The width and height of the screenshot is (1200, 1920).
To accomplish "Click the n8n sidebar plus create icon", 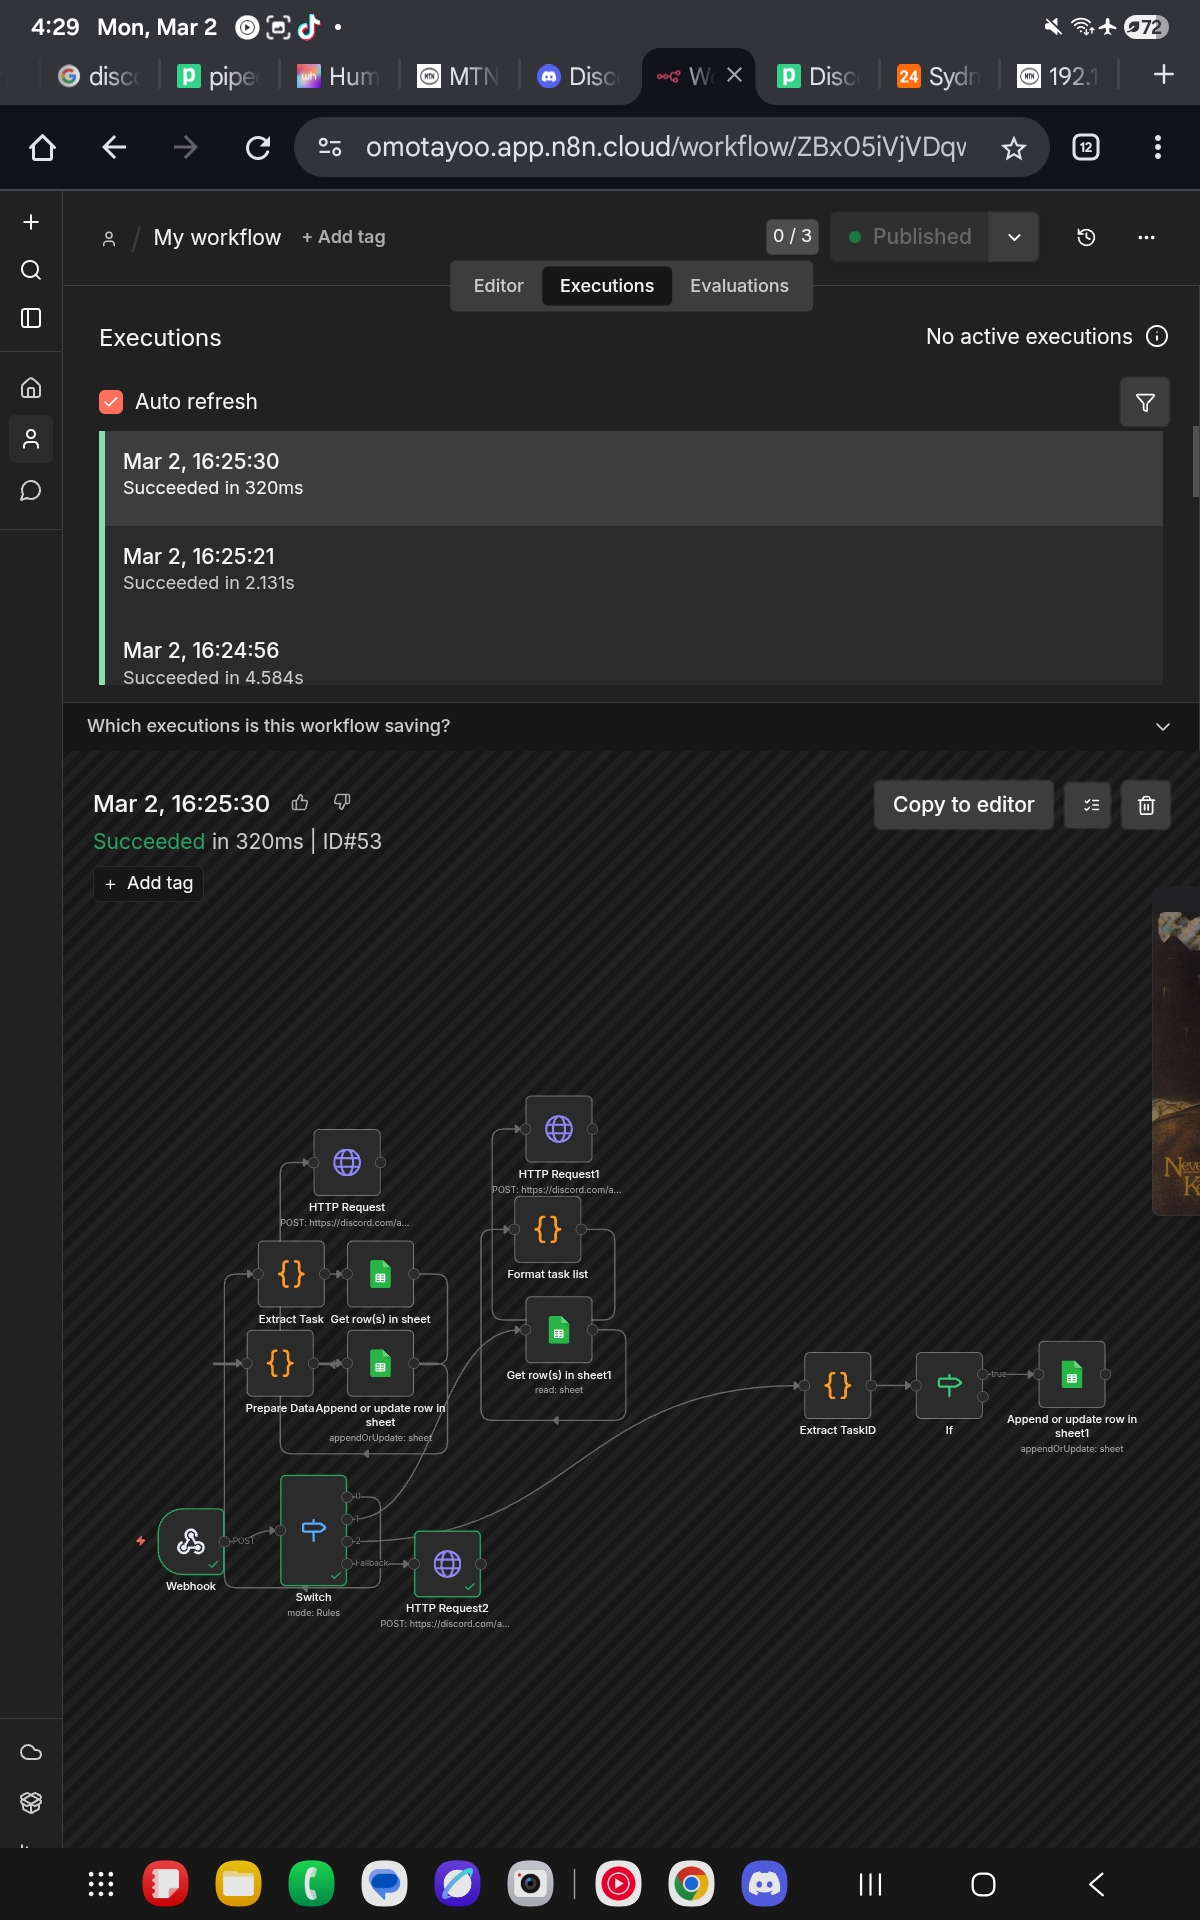I will pos(31,222).
